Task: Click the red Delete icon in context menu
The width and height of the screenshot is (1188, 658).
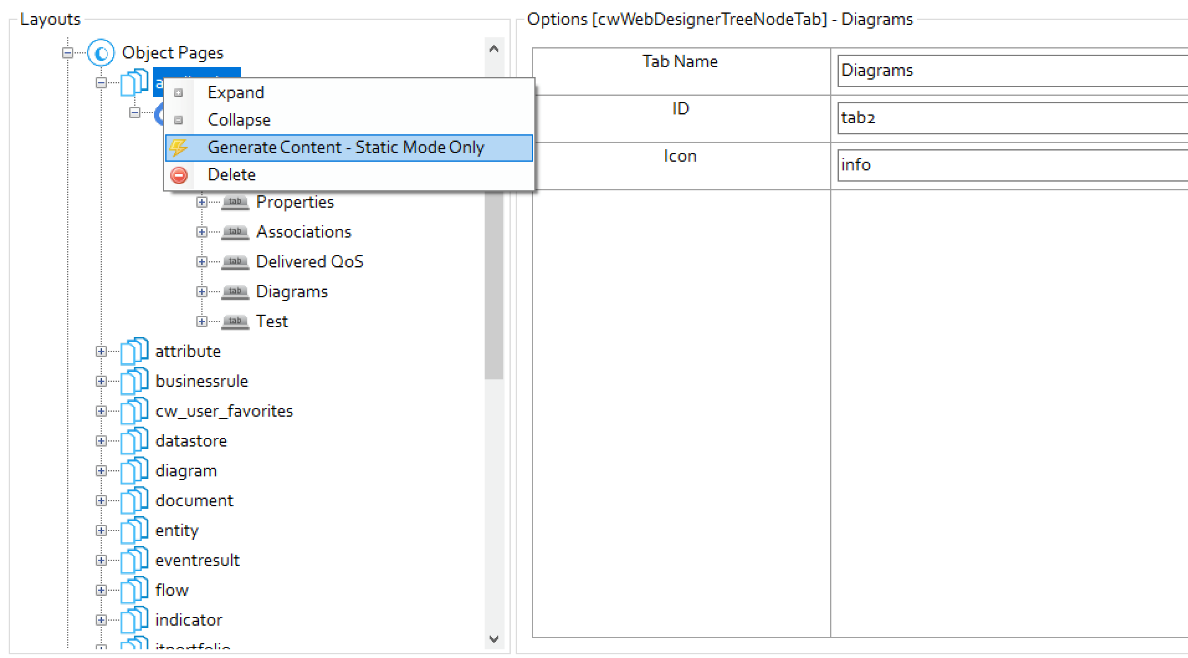Action: point(179,175)
